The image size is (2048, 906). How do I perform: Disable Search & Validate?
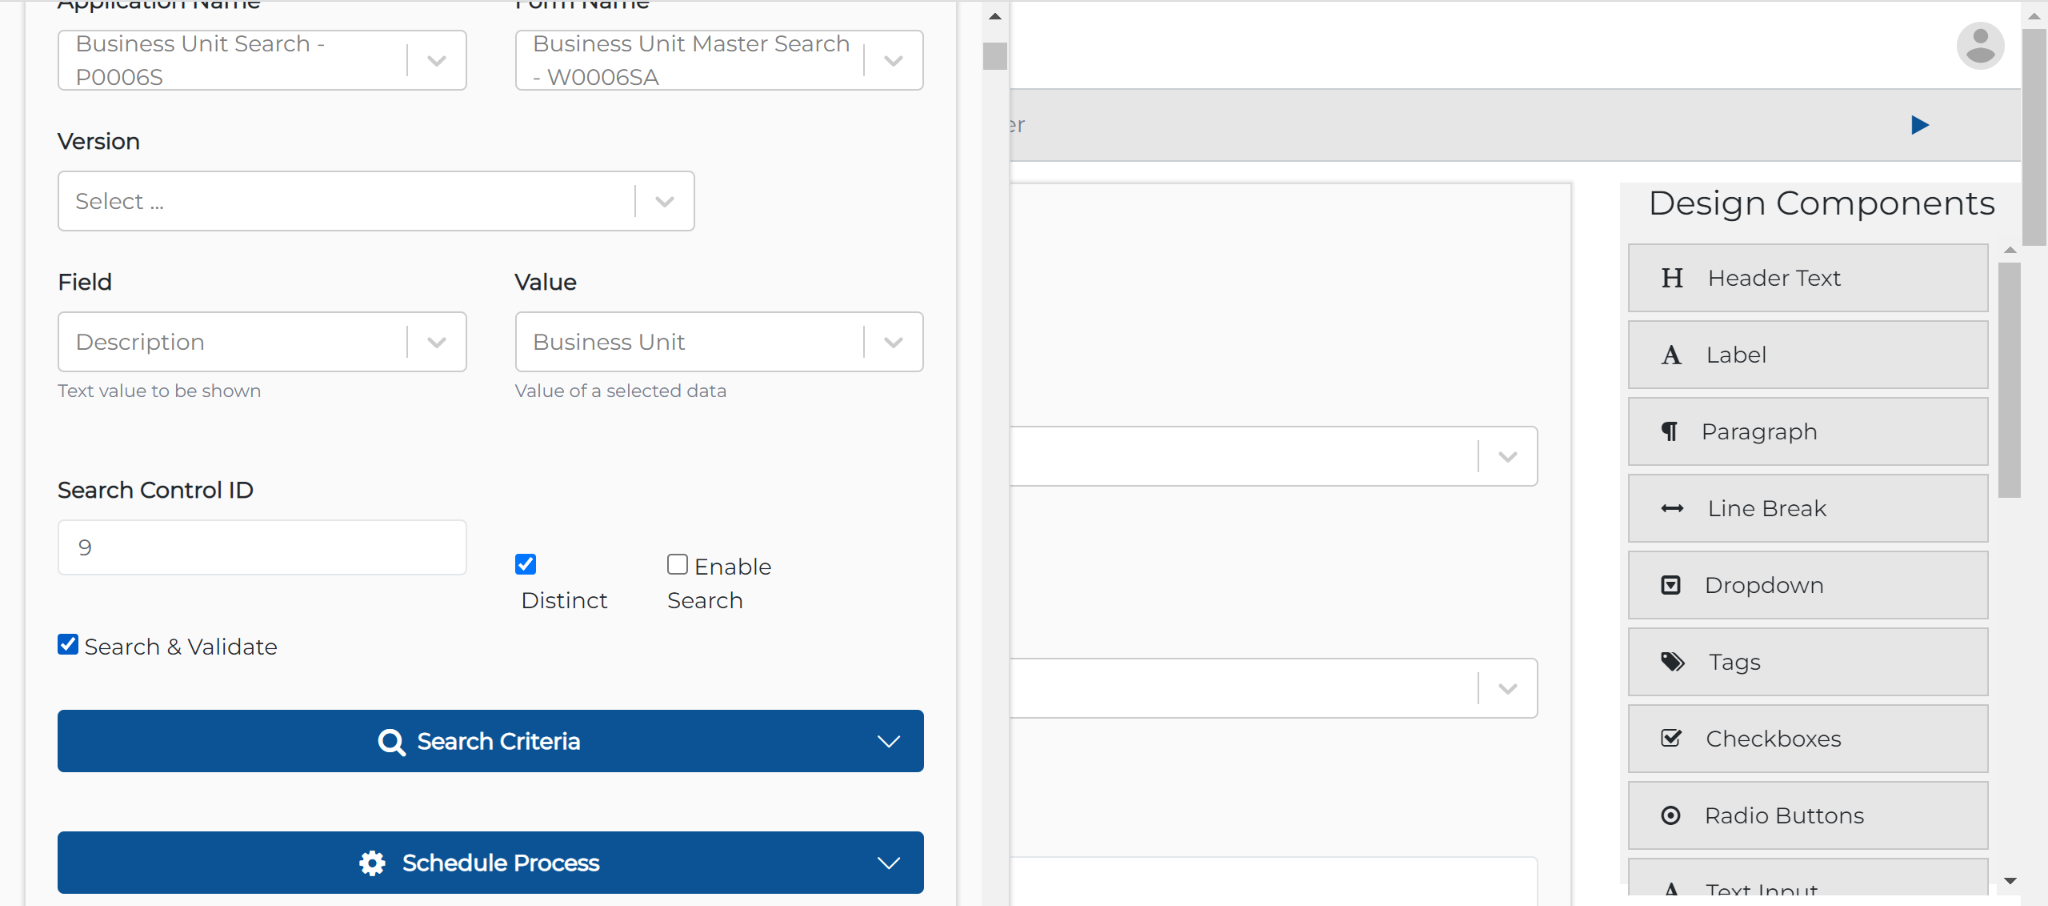67,644
